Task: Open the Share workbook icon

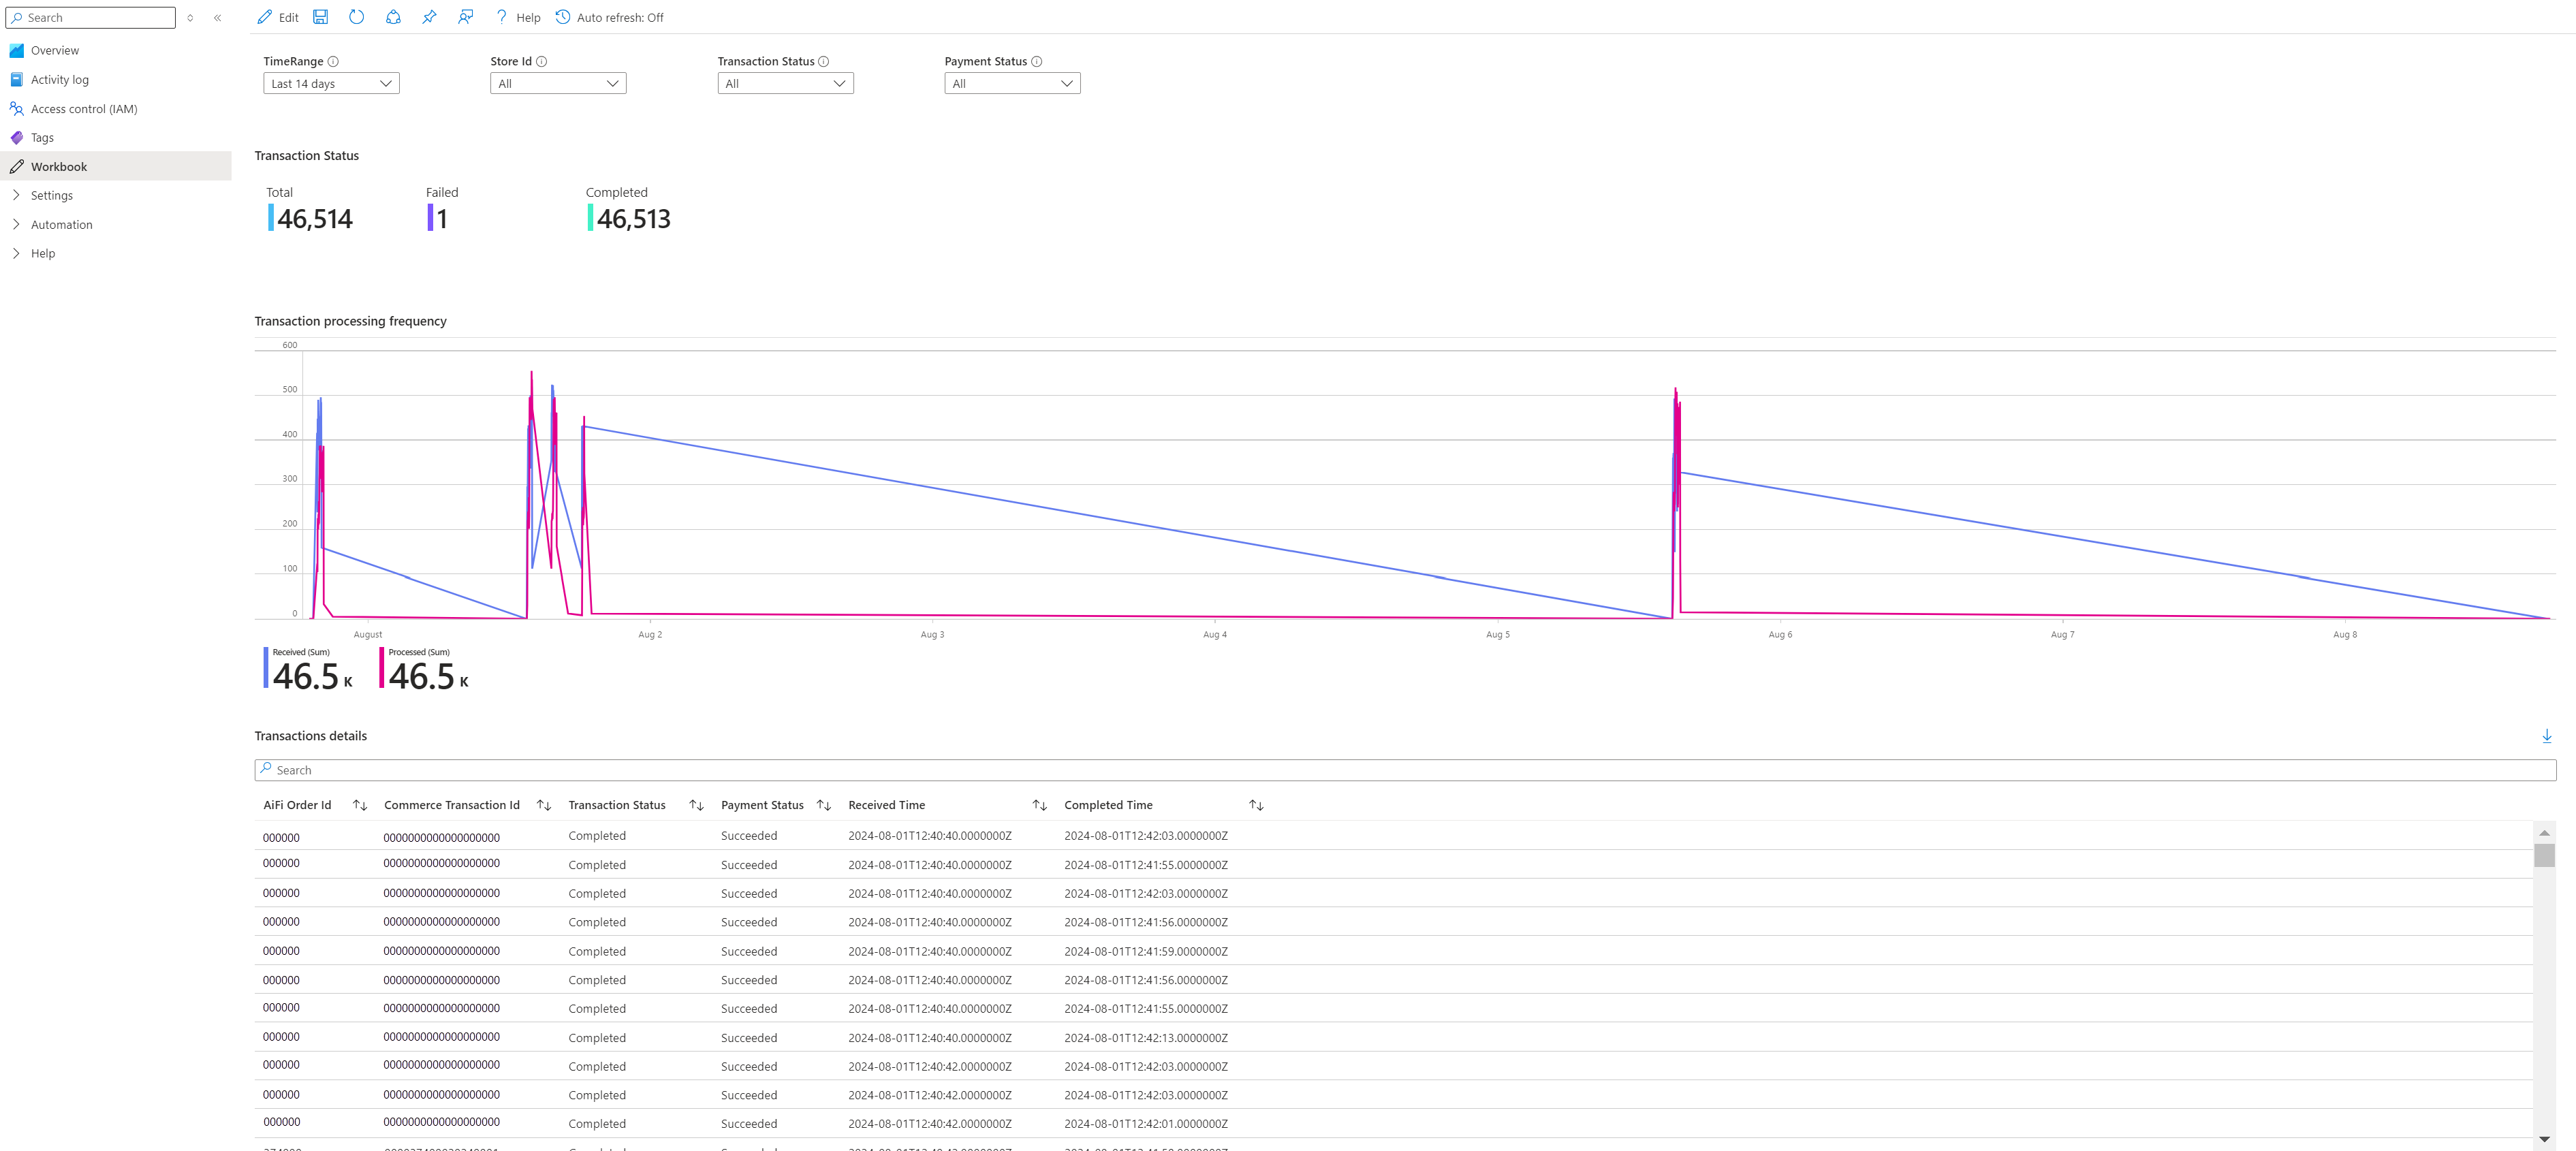Action: tap(393, 17)
